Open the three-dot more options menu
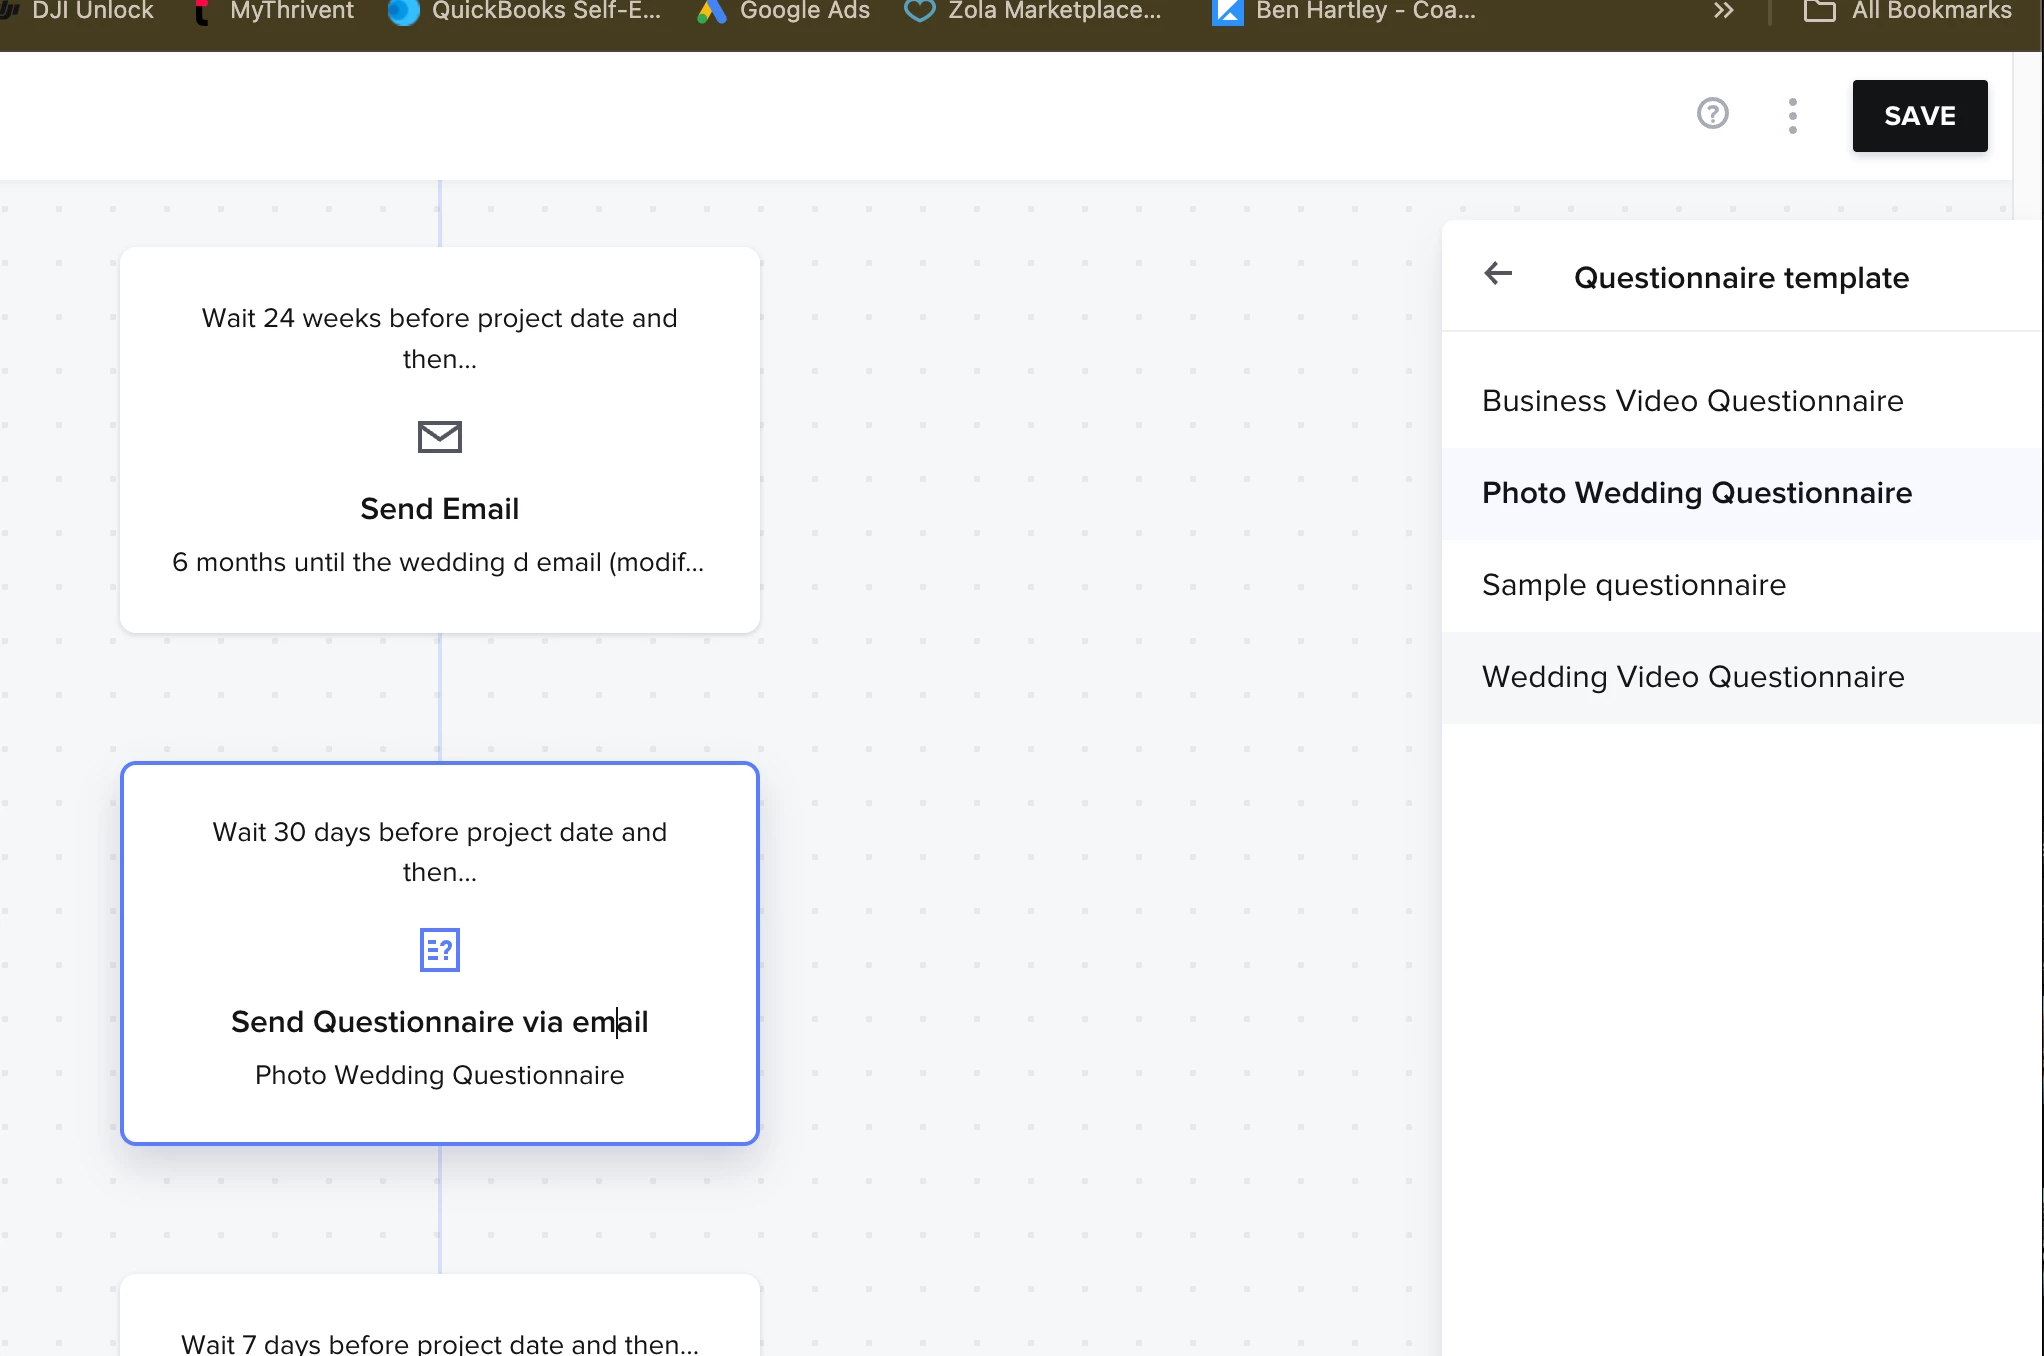 1792,116
